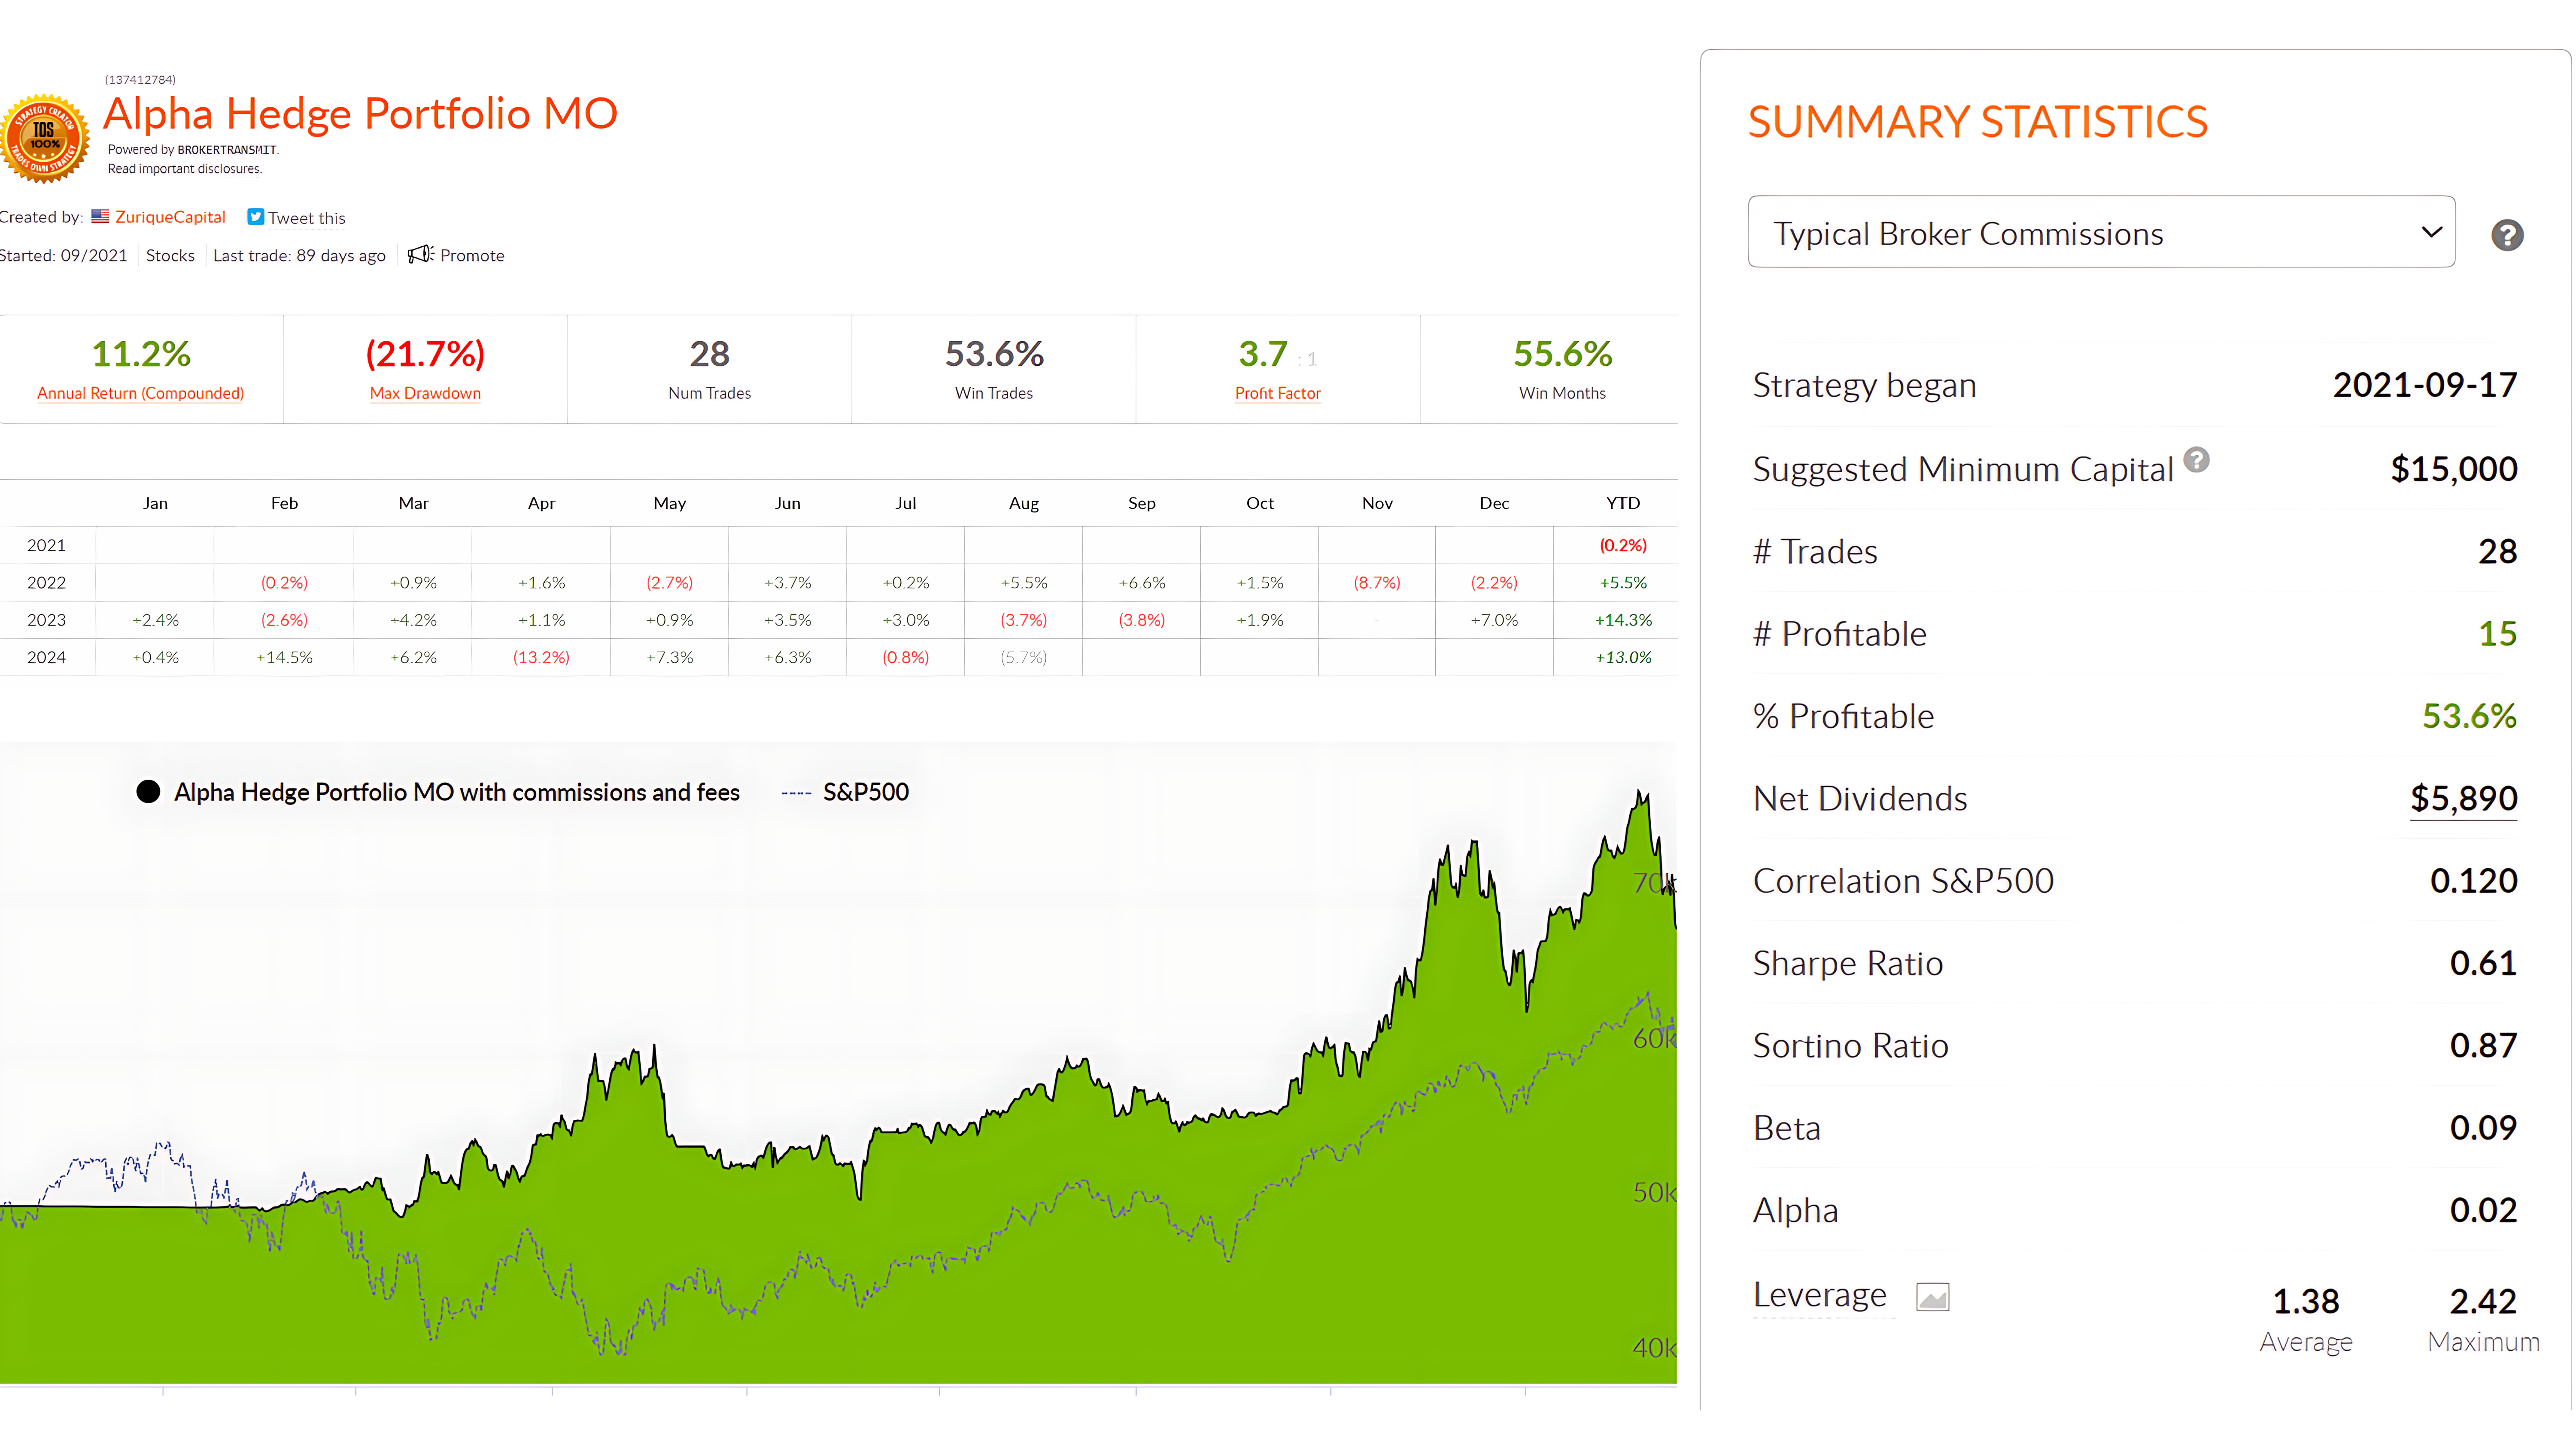This screenshot has height=1449, width=2576.
Task: Open the ZuriqueCapital creator profile link
Action: pyautogui.click(x=170, y=217)
